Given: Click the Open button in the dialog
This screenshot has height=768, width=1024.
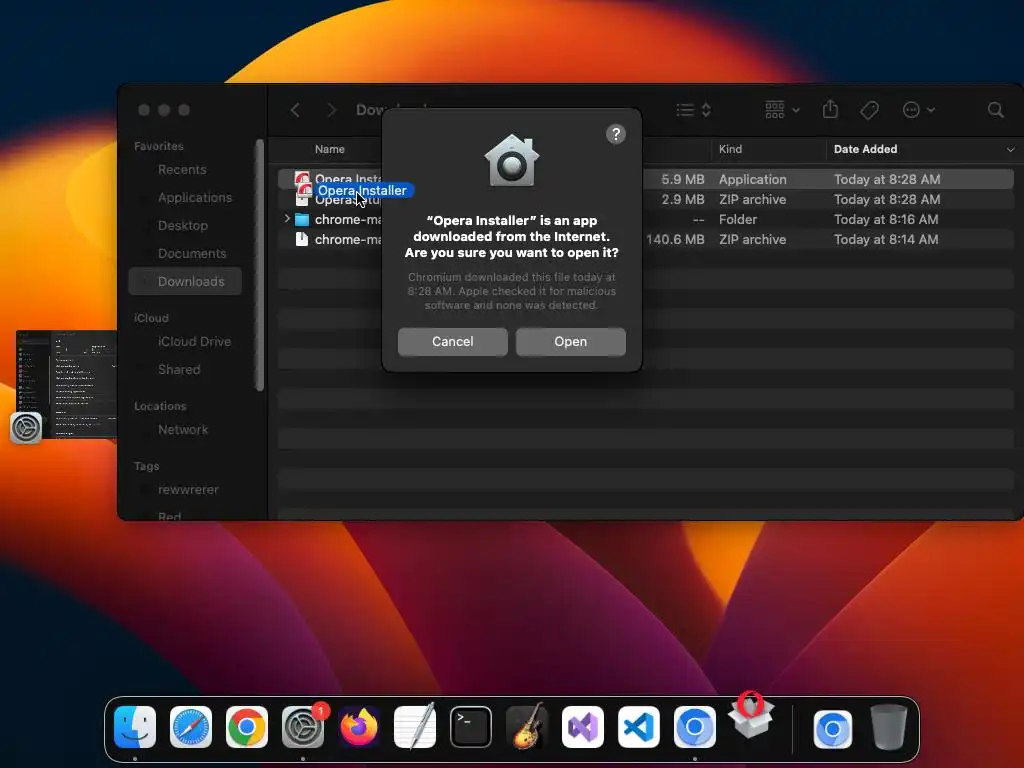Looking at the screenshot, I should pos(570,342).
